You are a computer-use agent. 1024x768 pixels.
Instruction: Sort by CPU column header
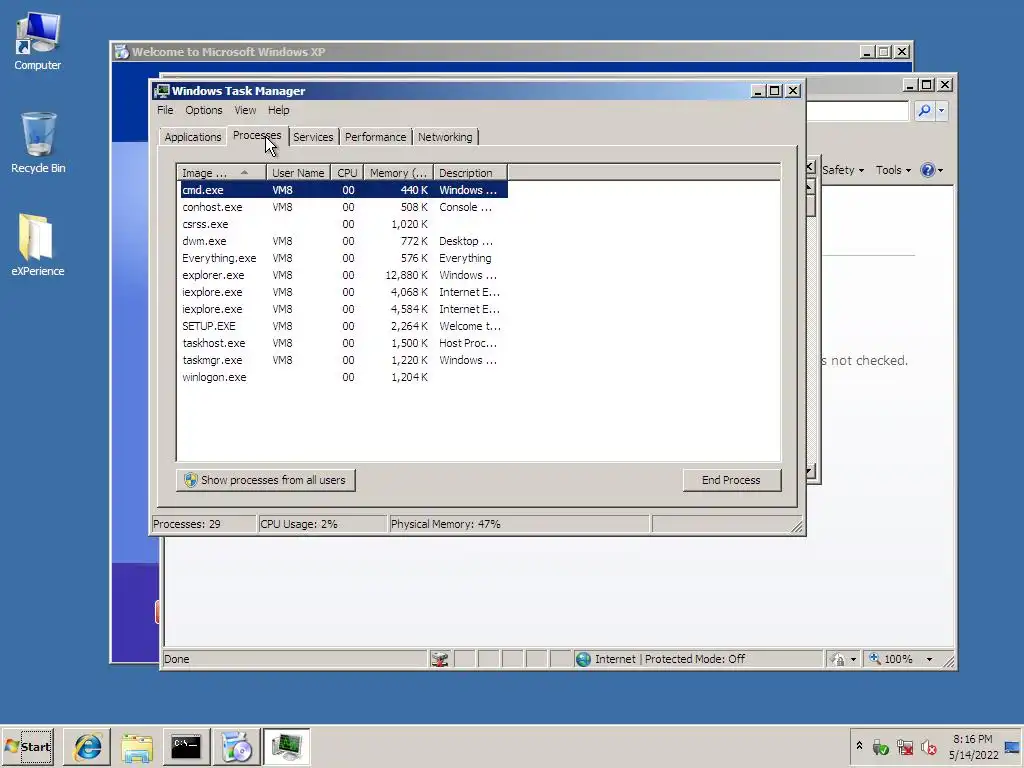[x=347, y=172]
